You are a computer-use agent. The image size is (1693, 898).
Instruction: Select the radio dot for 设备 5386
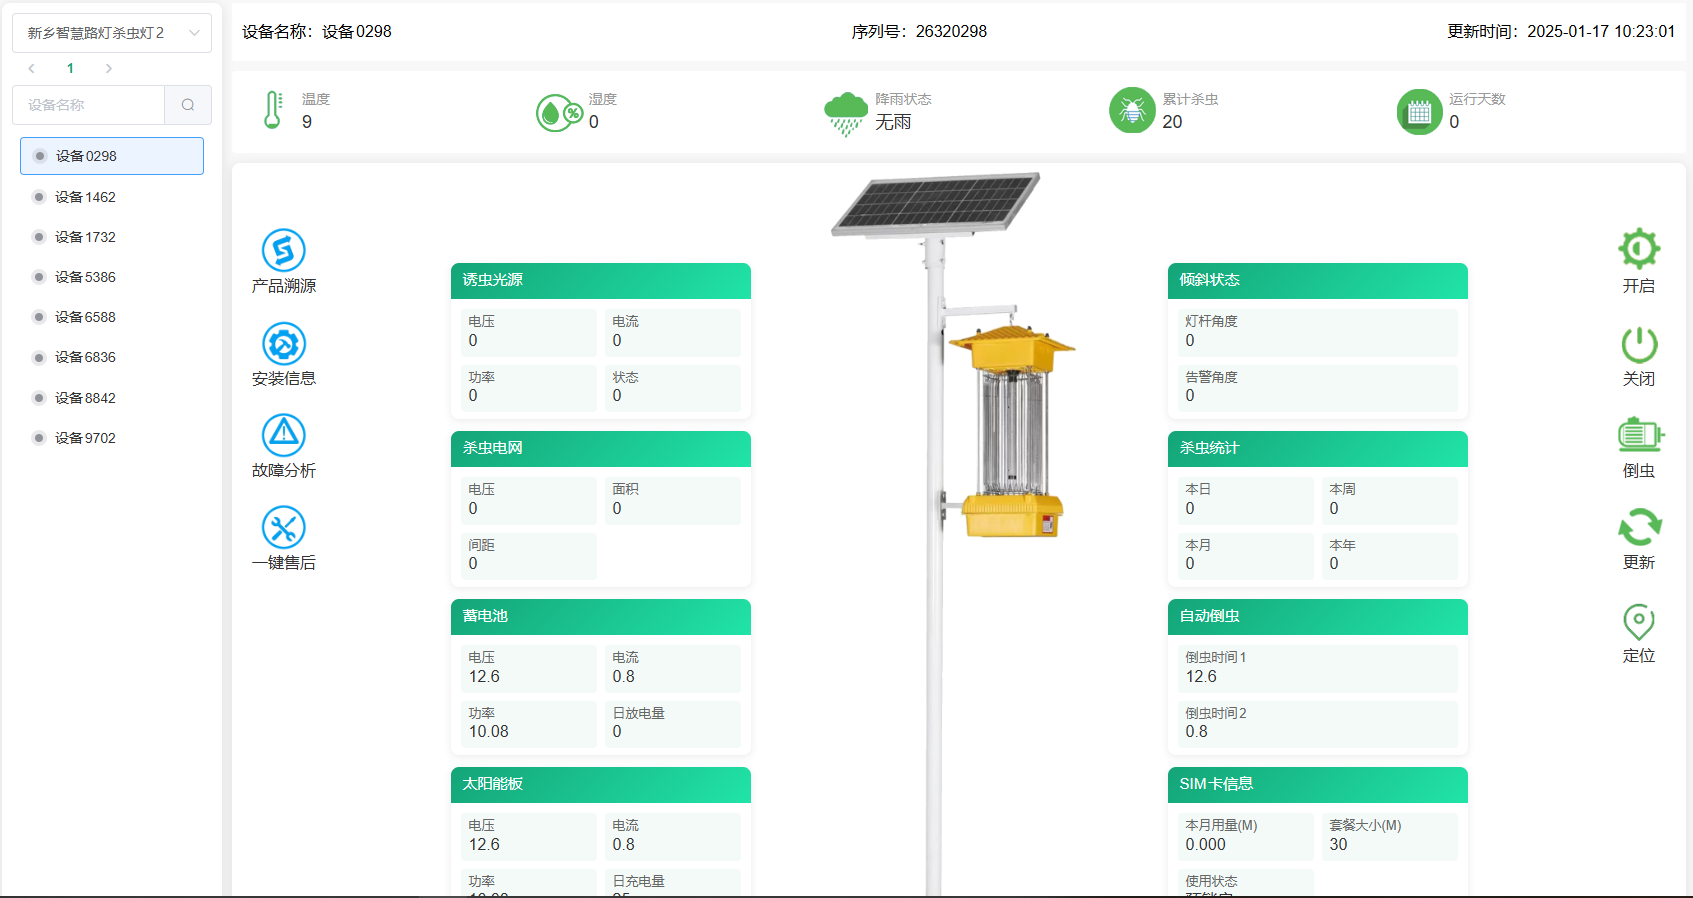point(39,277)
